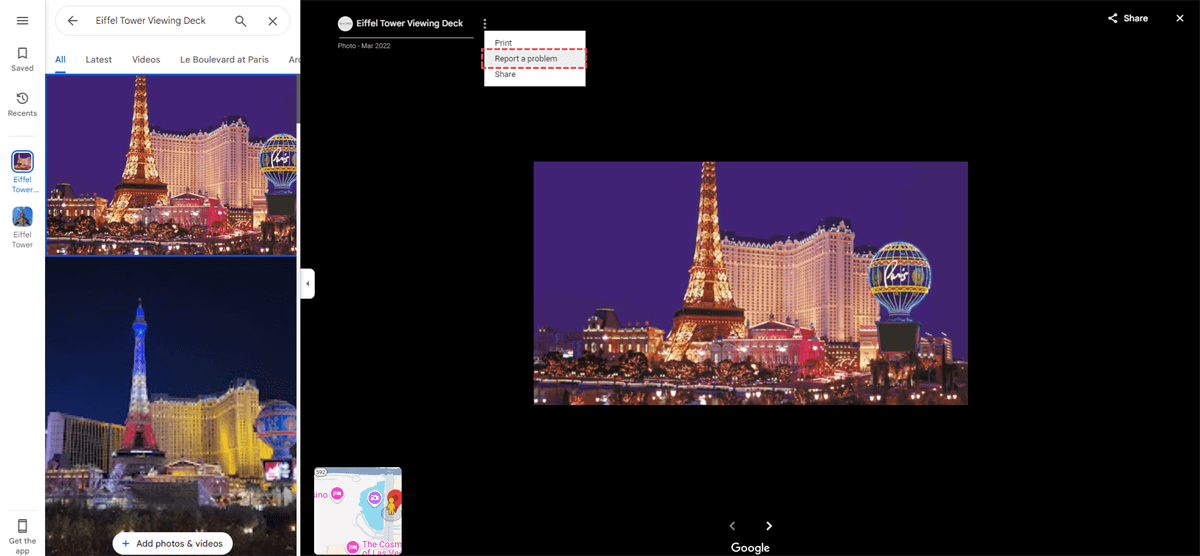Select the first night Eiffel Tower thumbnail

[x=172, y=165]
